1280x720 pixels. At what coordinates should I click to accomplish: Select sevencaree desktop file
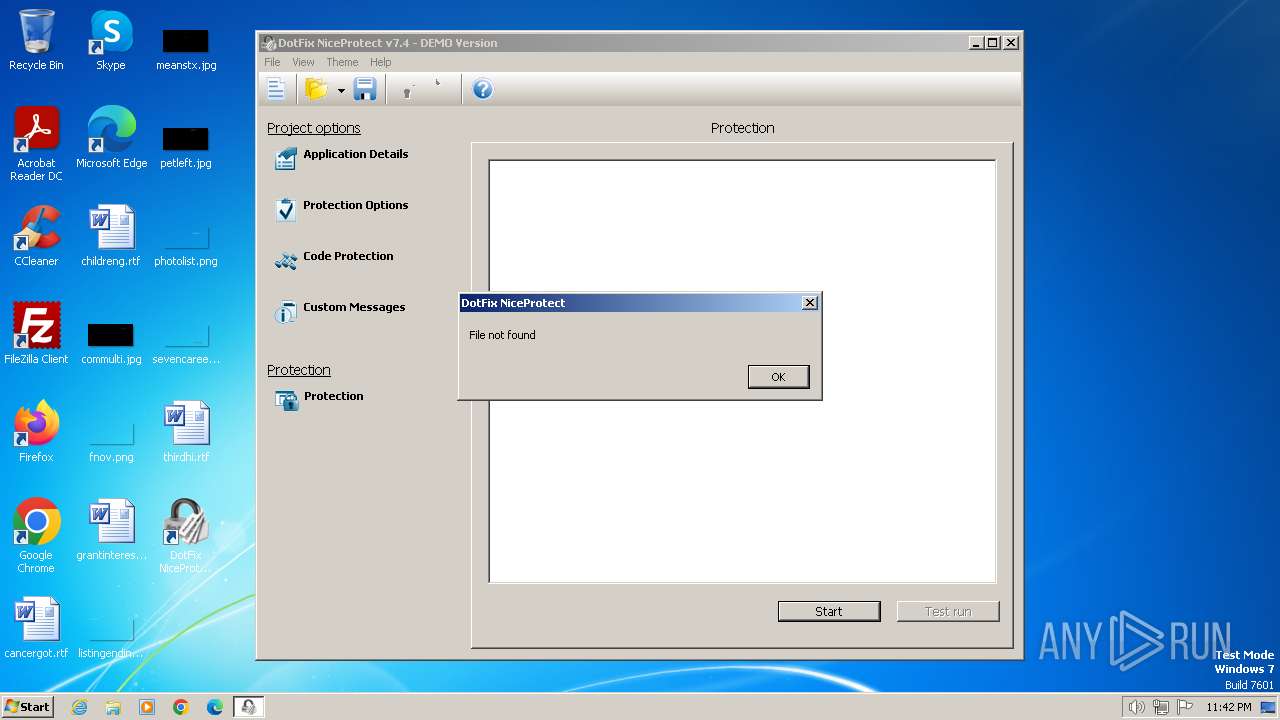tap(186, 342)
